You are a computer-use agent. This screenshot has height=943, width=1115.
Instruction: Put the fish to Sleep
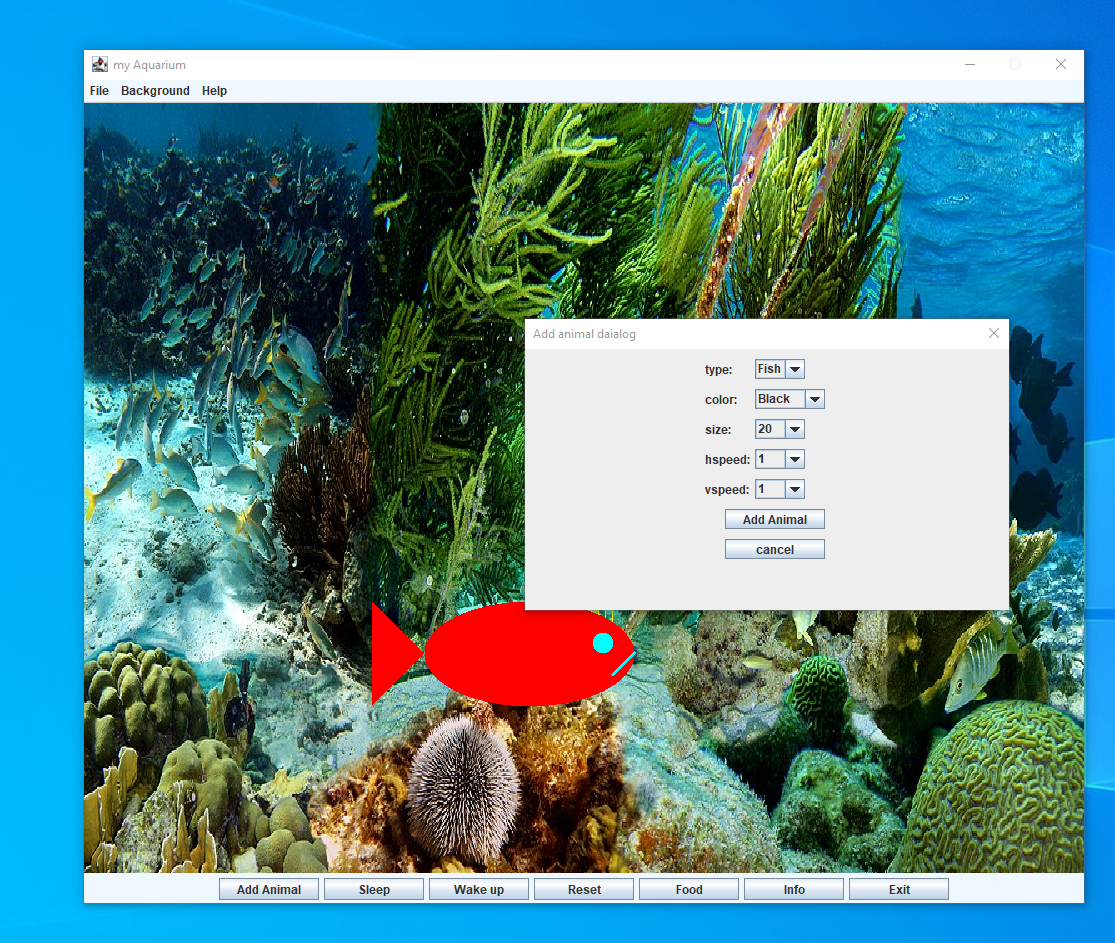(x=373, y=888)
